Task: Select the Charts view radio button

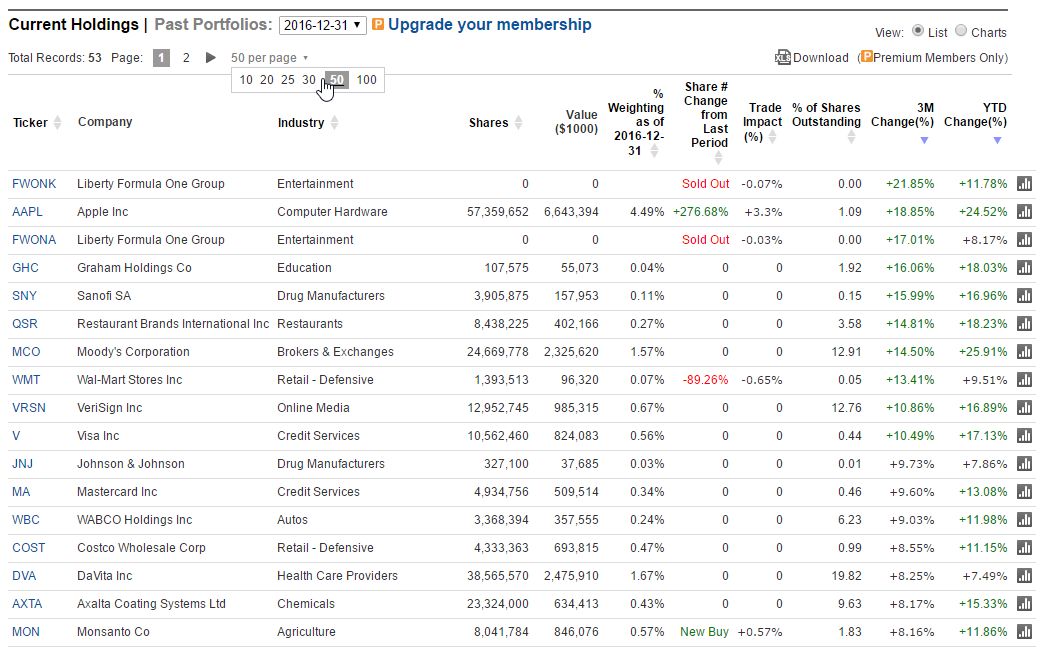Action: [961, 31]
